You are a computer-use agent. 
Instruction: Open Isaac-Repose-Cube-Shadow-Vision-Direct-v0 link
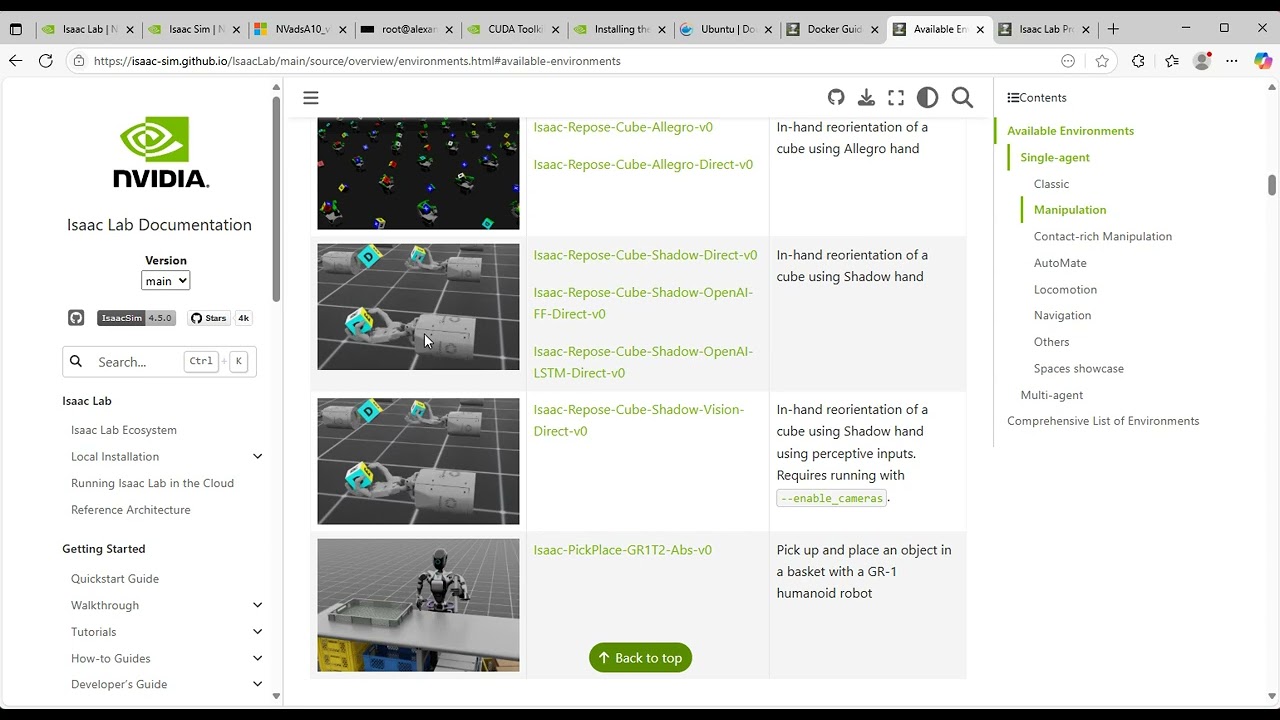coord(639,420)
